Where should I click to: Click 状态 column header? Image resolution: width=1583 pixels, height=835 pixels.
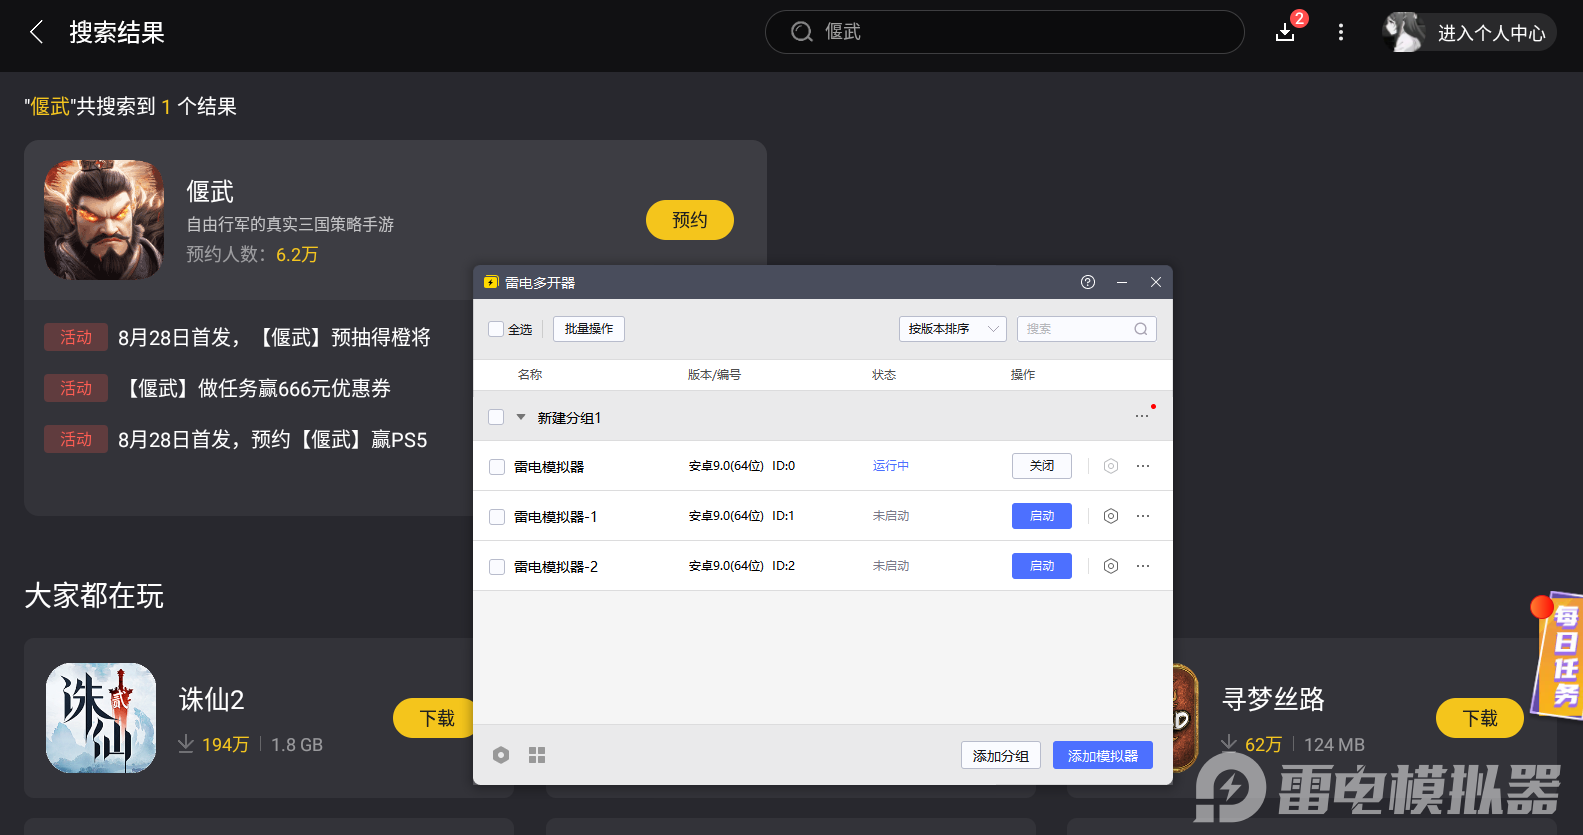884,375
